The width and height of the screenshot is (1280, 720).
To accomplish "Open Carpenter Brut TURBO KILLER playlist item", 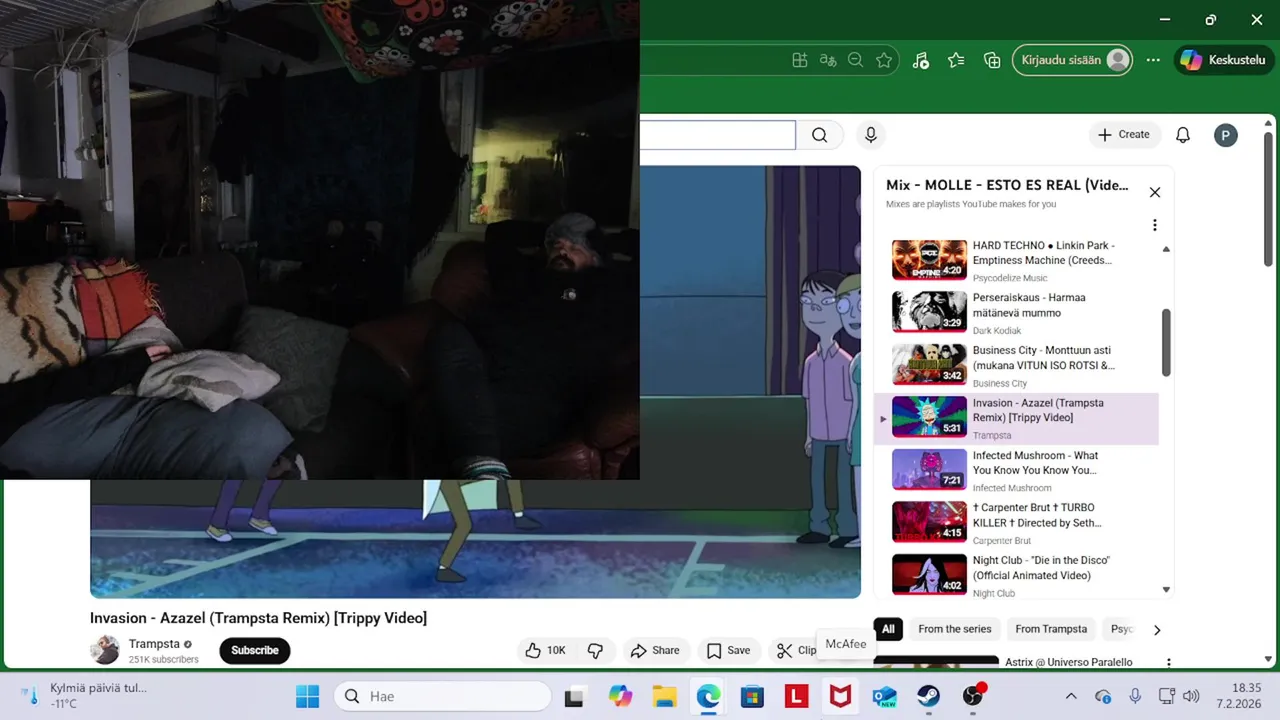I will point(1017,523).
